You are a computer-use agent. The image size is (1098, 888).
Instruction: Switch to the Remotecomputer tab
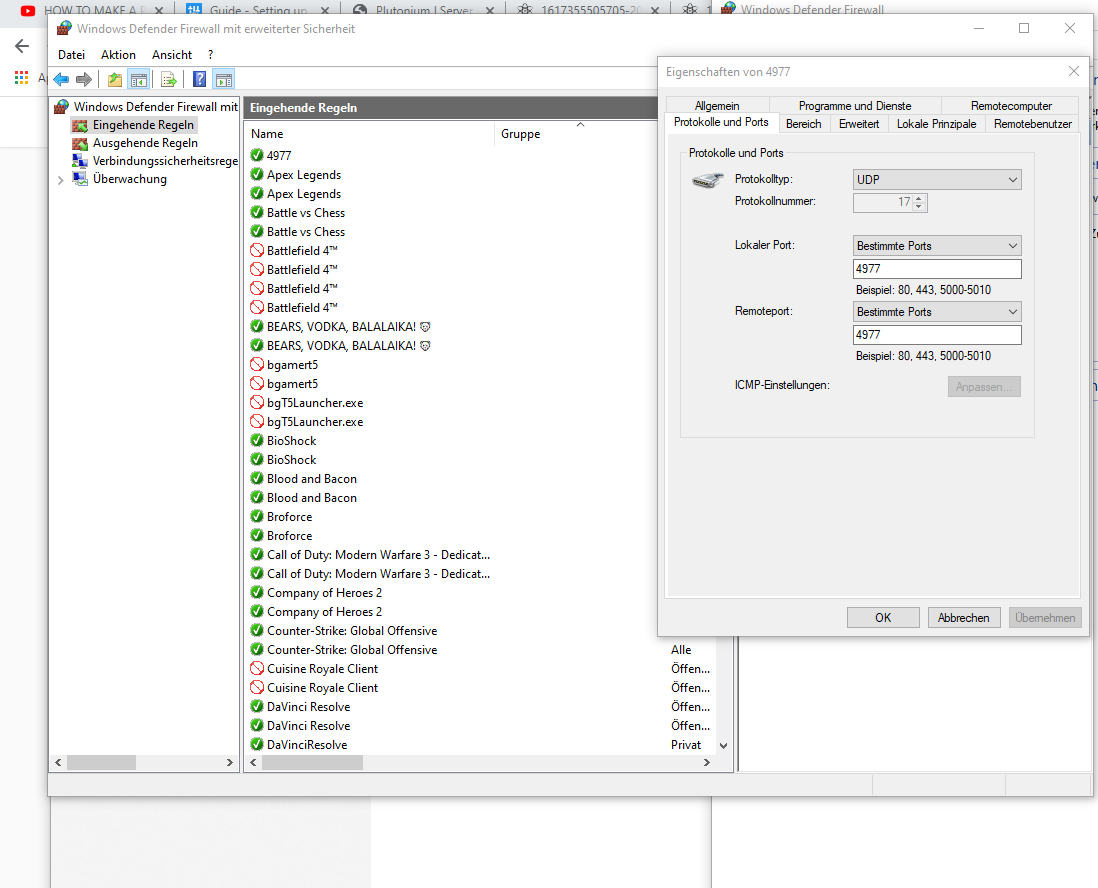click(1011, 106)
